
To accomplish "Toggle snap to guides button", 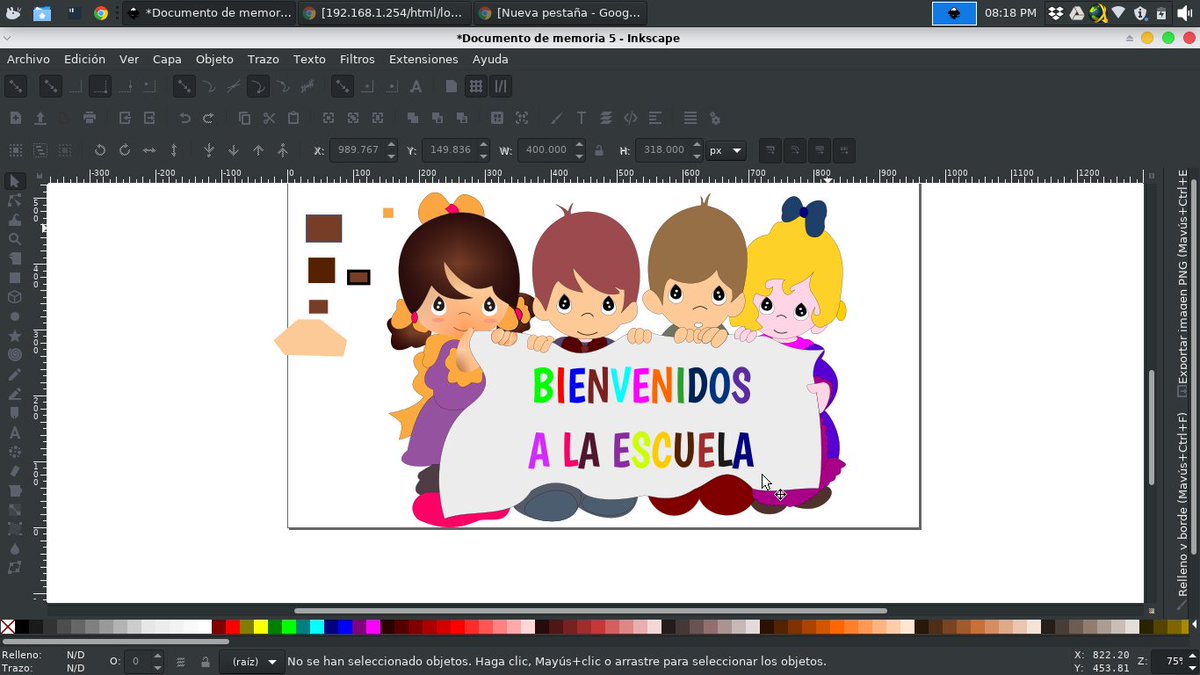I will (x=501, y=87).
